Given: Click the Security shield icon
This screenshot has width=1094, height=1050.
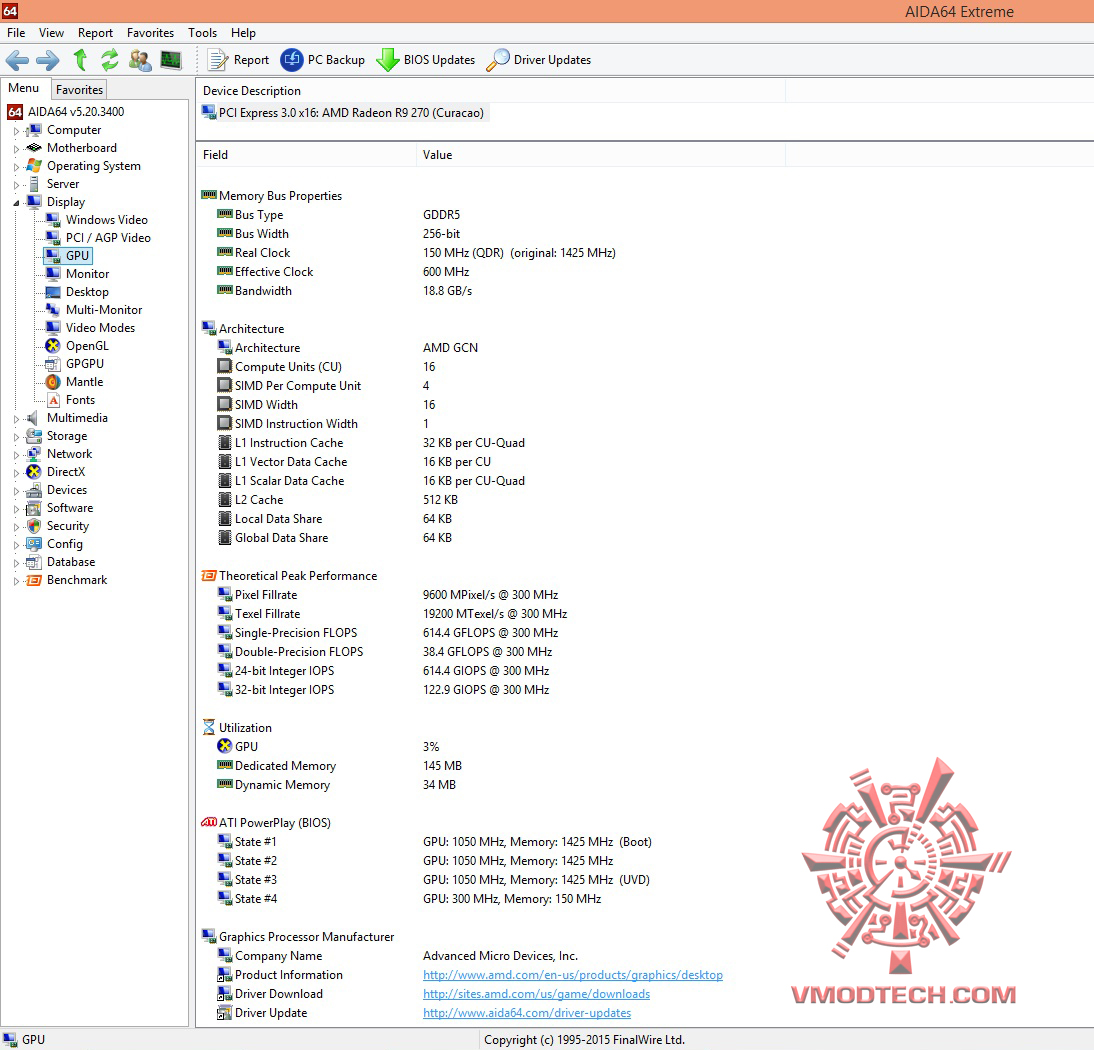Looking at the screenshot, I should point(33,527).
